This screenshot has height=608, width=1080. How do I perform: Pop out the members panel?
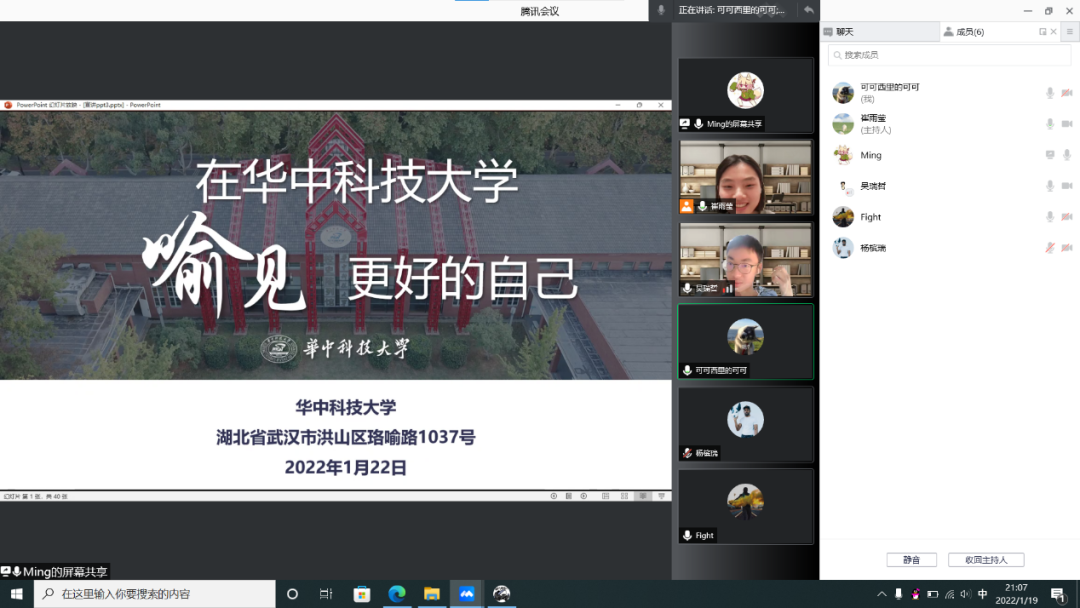tap(1042, 32)
